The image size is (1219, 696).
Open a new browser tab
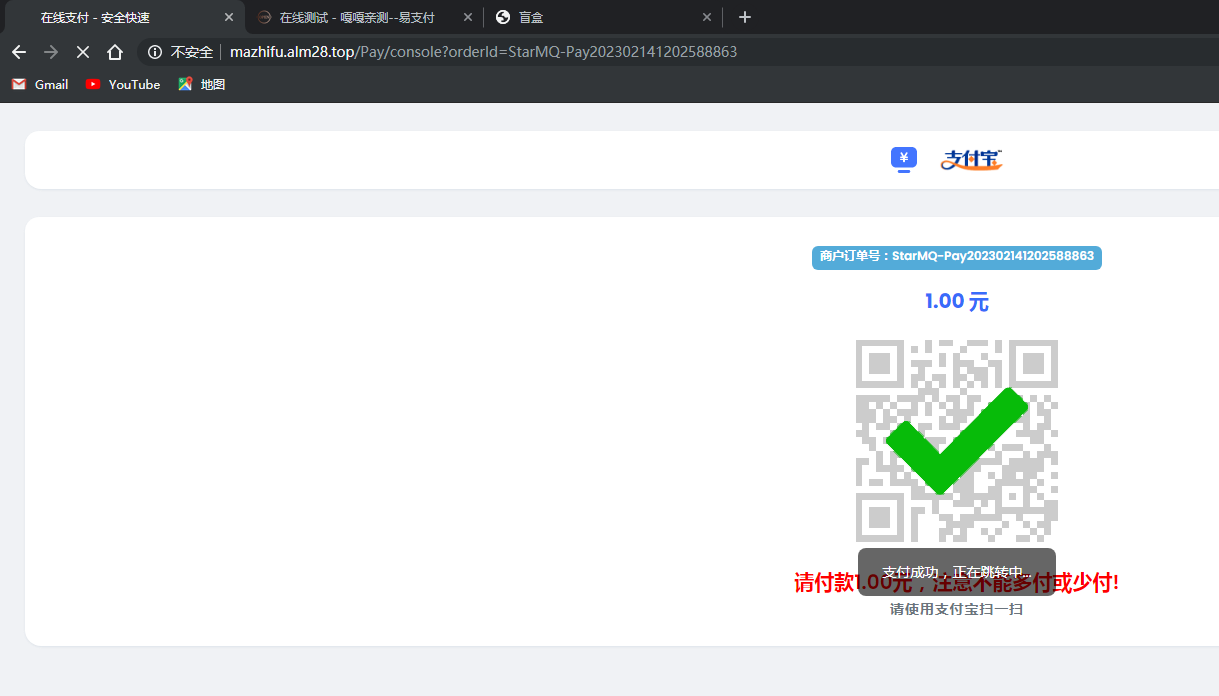pos(744,17)
